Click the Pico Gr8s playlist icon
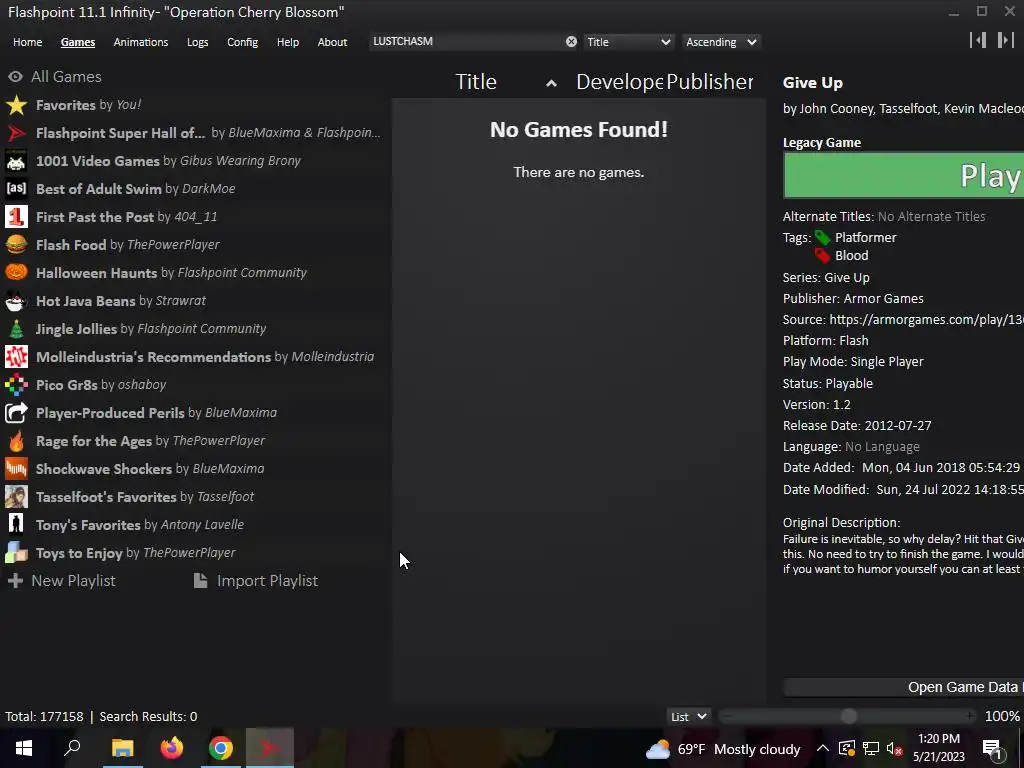1024x768 pixels. click(16, 385)
